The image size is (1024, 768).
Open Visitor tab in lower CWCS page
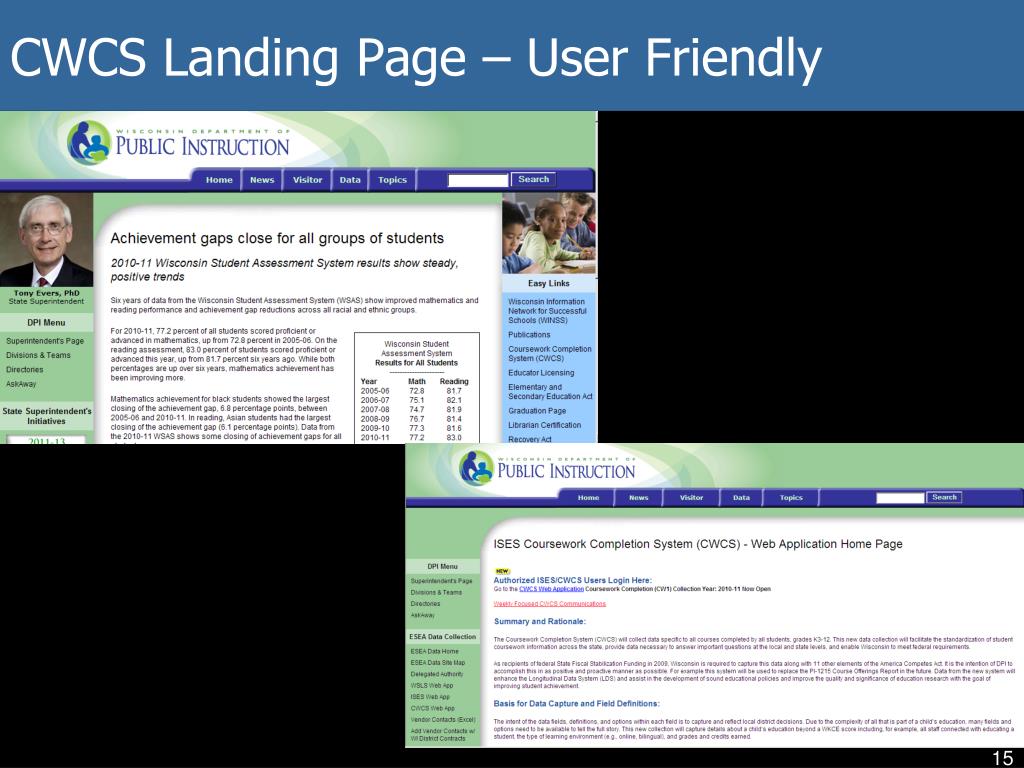pos(692,498)
